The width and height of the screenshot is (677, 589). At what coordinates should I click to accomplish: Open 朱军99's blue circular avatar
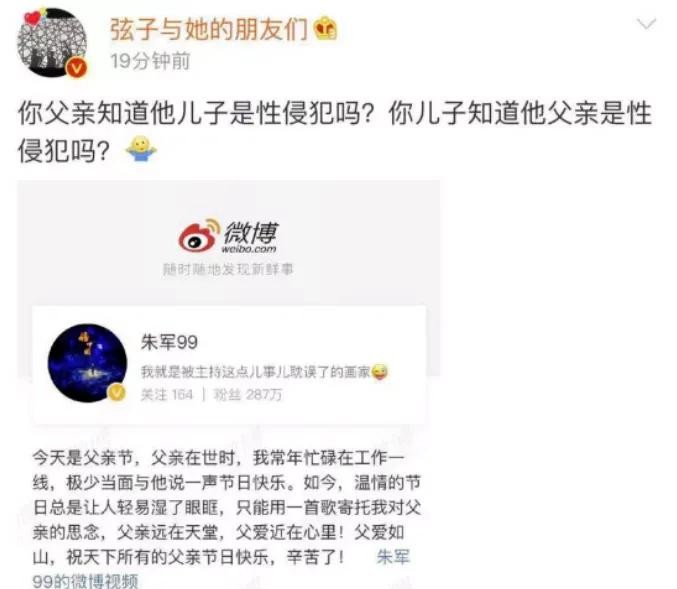coord(87,363)
